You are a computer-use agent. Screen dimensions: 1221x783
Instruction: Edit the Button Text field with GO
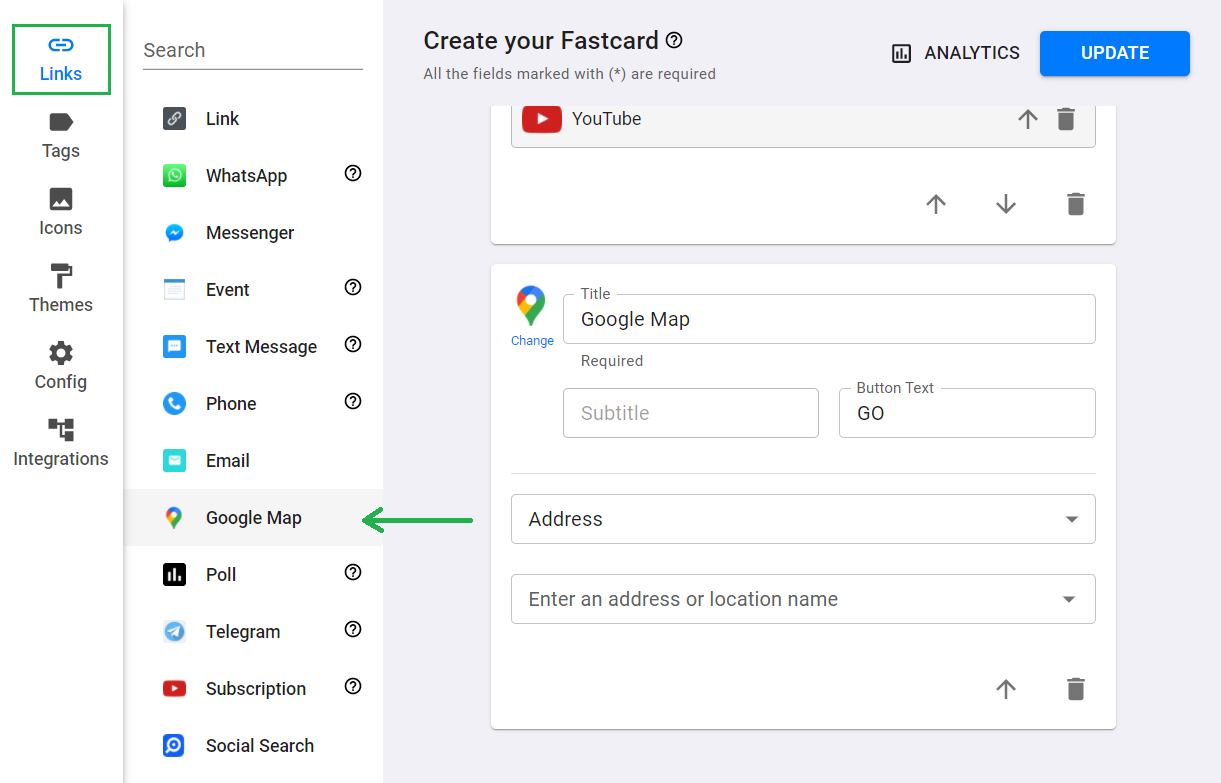coord(967,413)
